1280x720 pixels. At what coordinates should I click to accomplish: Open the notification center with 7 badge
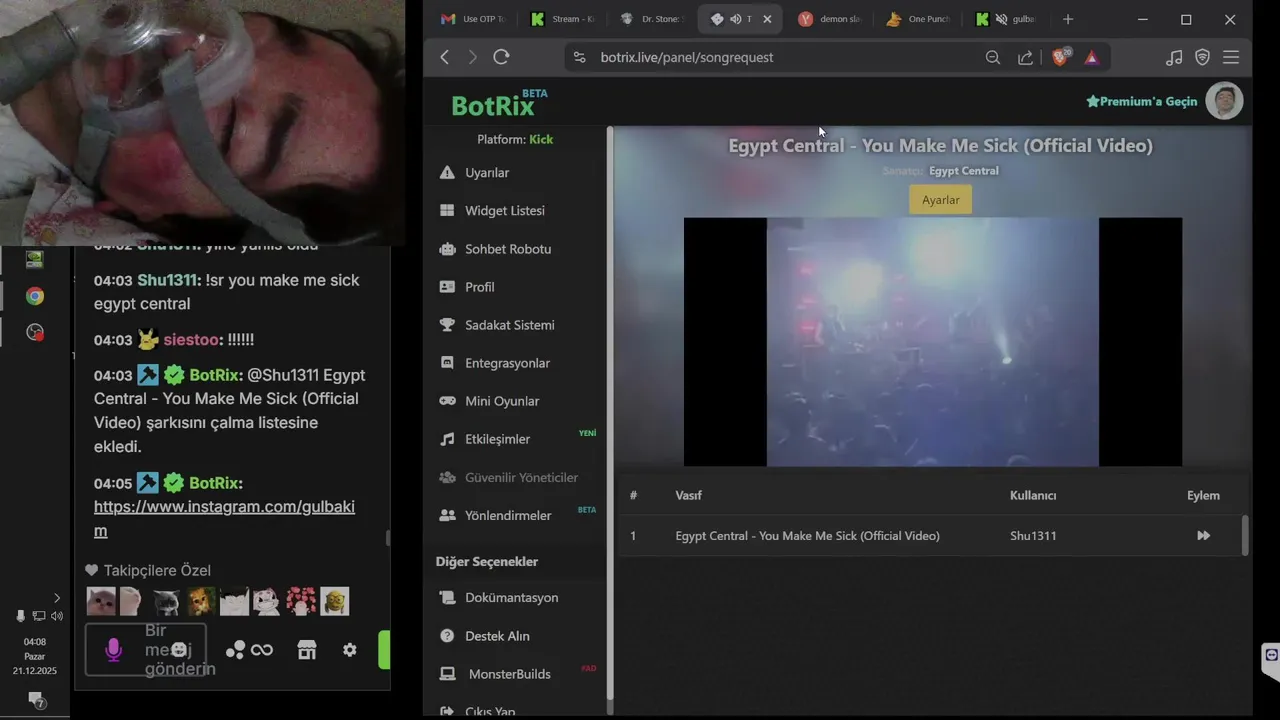(x=37, y=700)
